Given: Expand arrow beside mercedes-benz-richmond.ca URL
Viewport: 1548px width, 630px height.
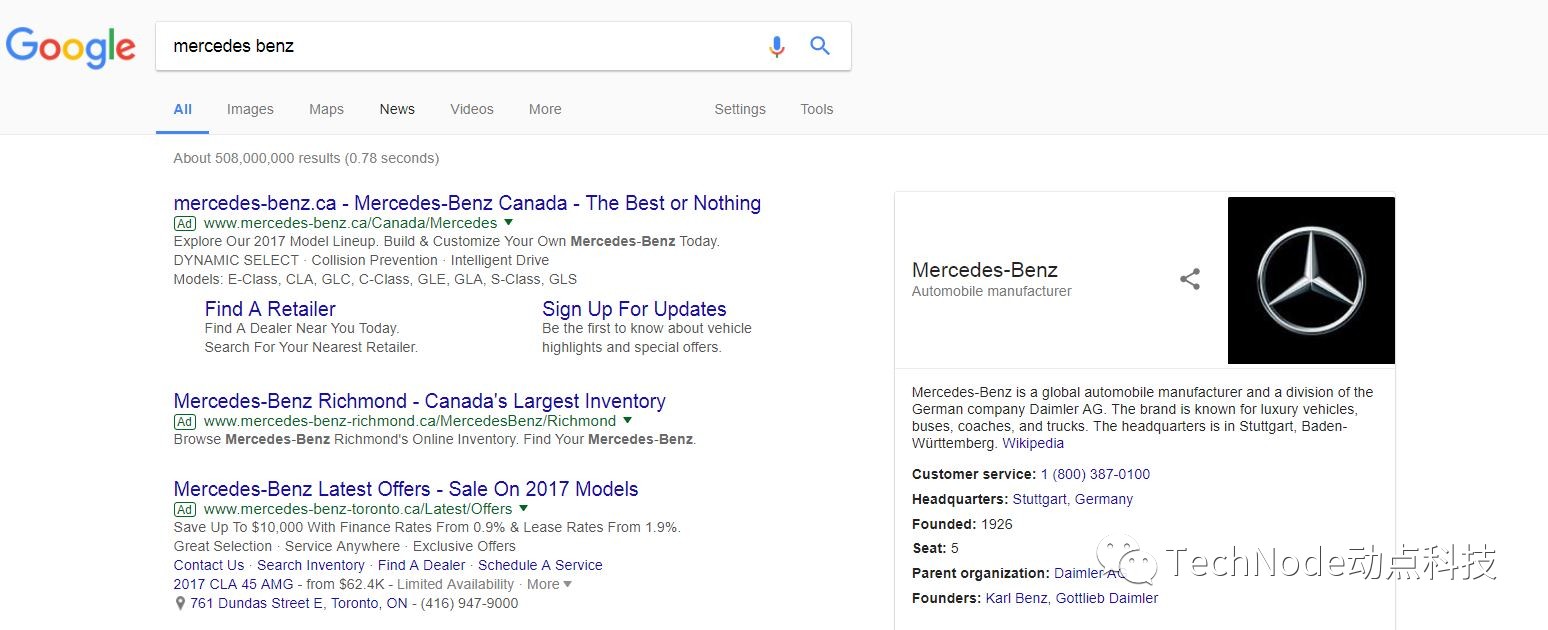Looking at the screenshot, I should point(627,421).
